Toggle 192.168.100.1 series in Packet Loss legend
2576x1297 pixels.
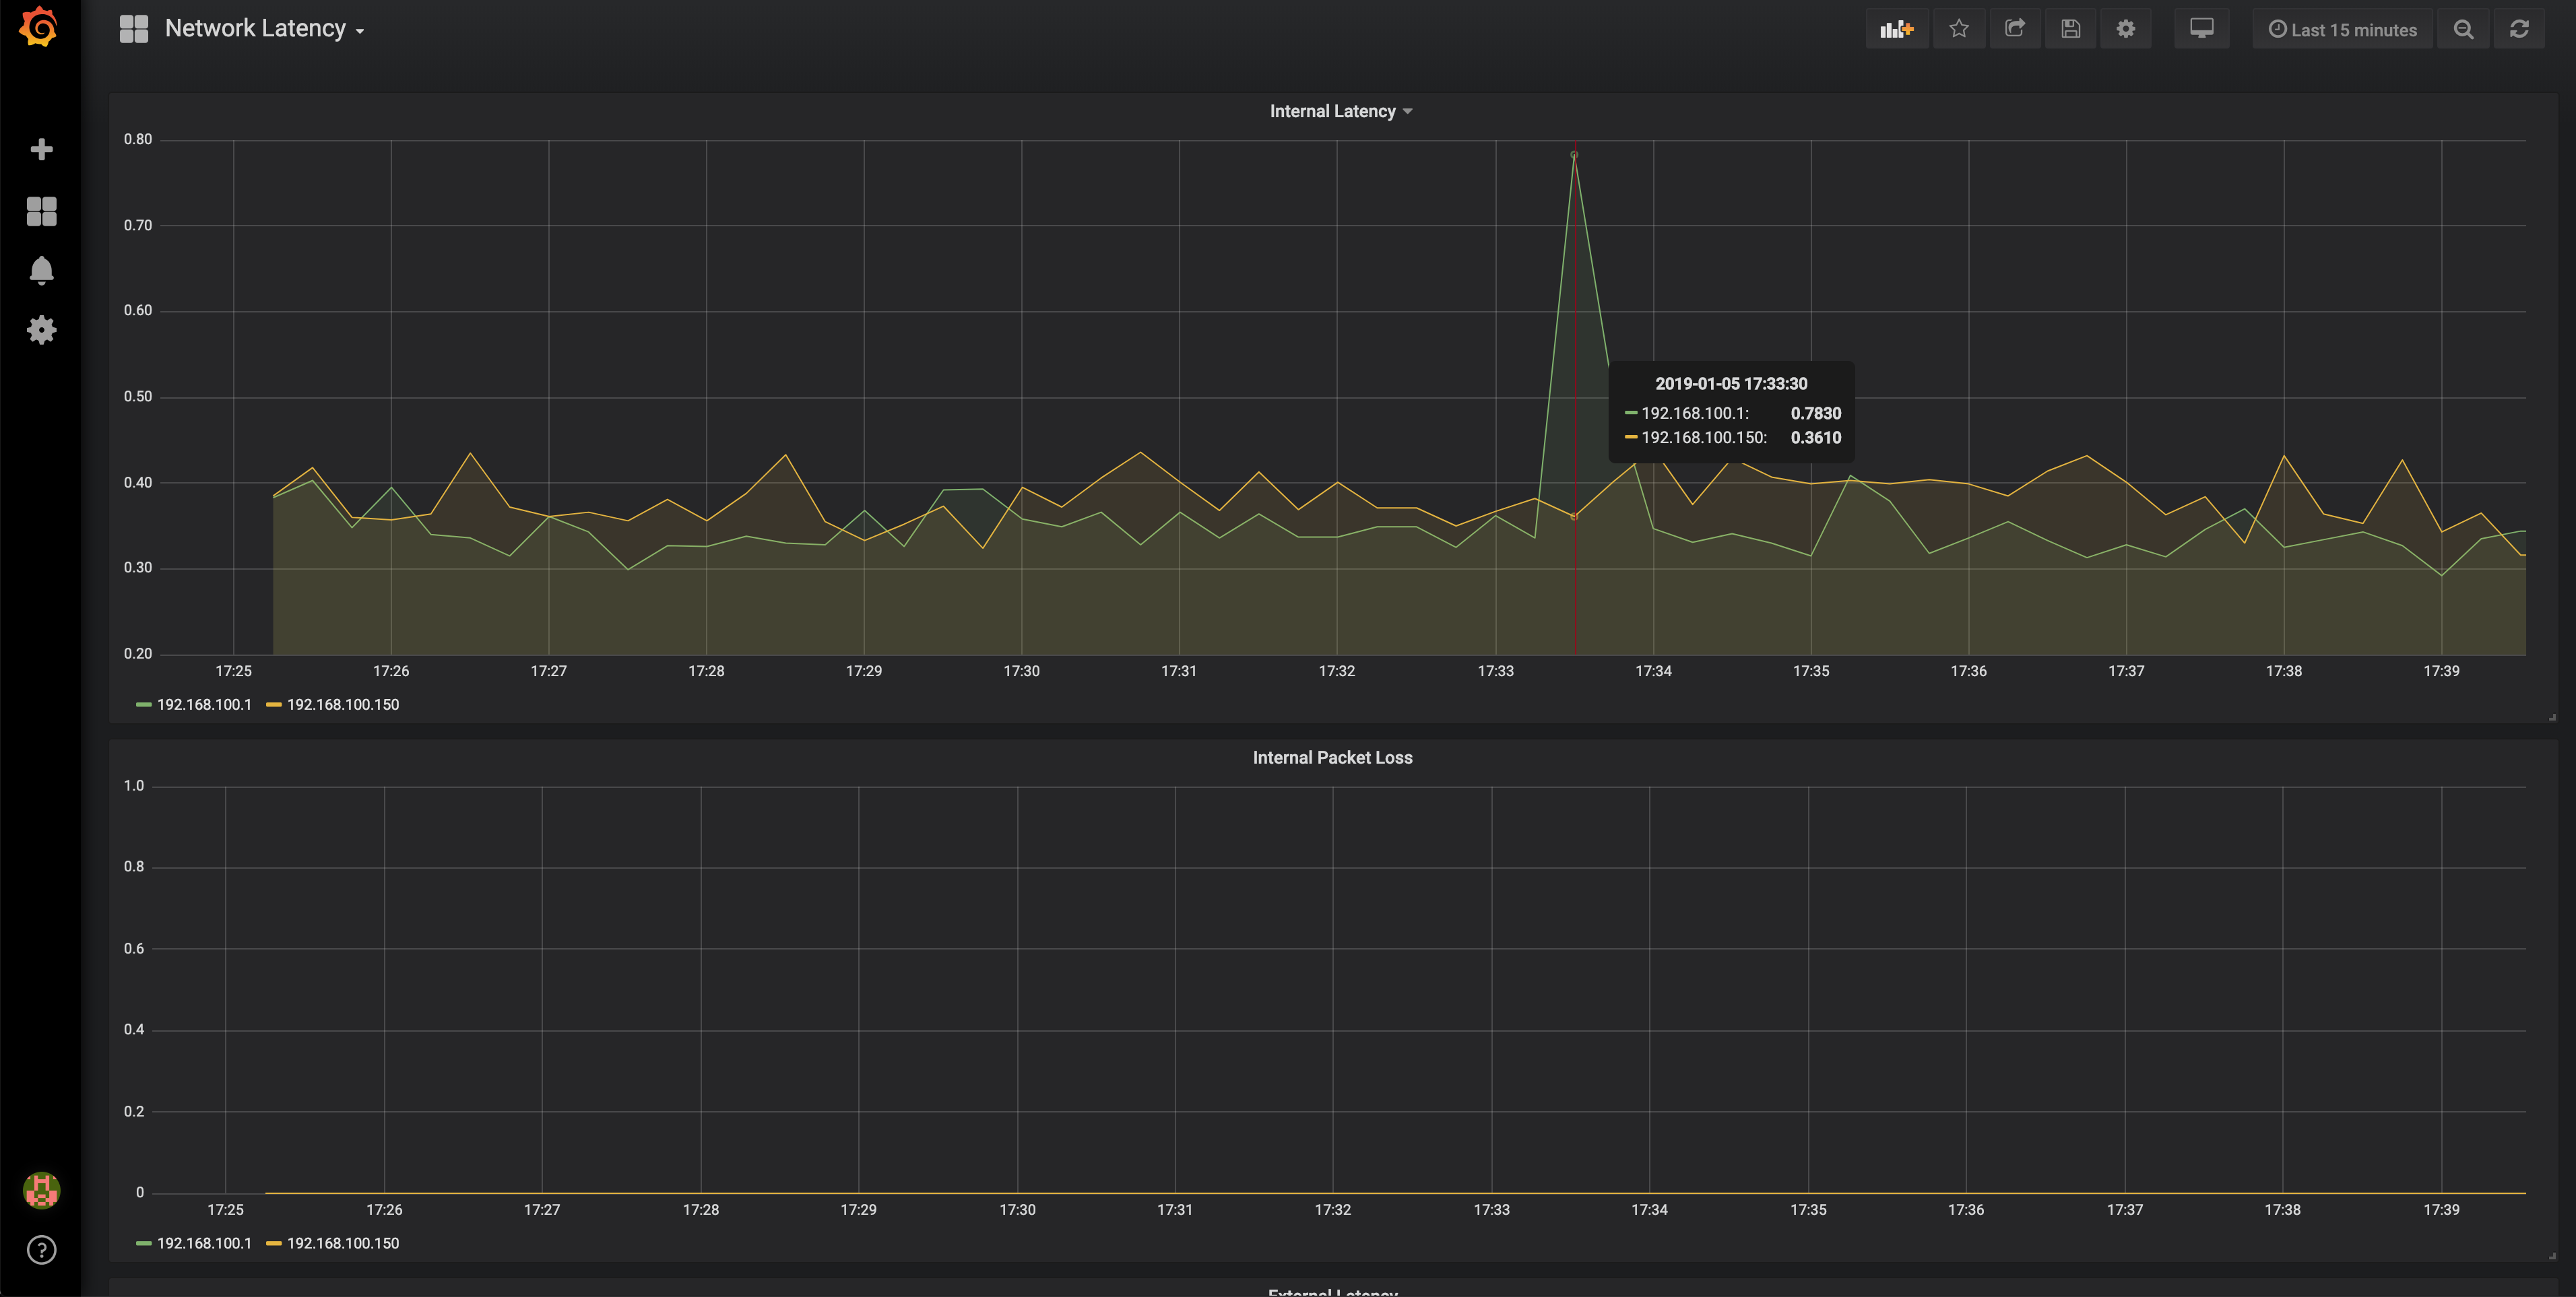[204, 1243]
